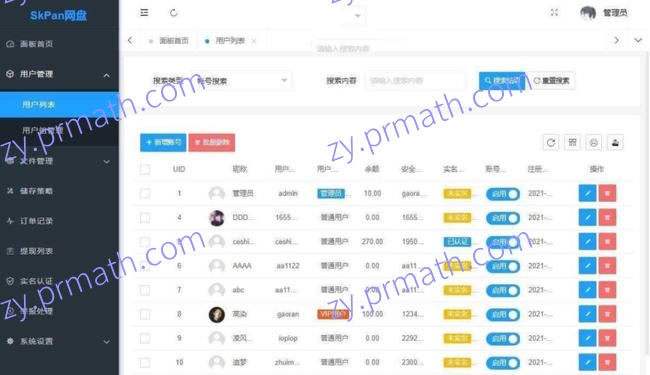Viewport: 650px width, 375px height.
Task: Toggle 启用 switch for loplop account
Action: point(503,339)
